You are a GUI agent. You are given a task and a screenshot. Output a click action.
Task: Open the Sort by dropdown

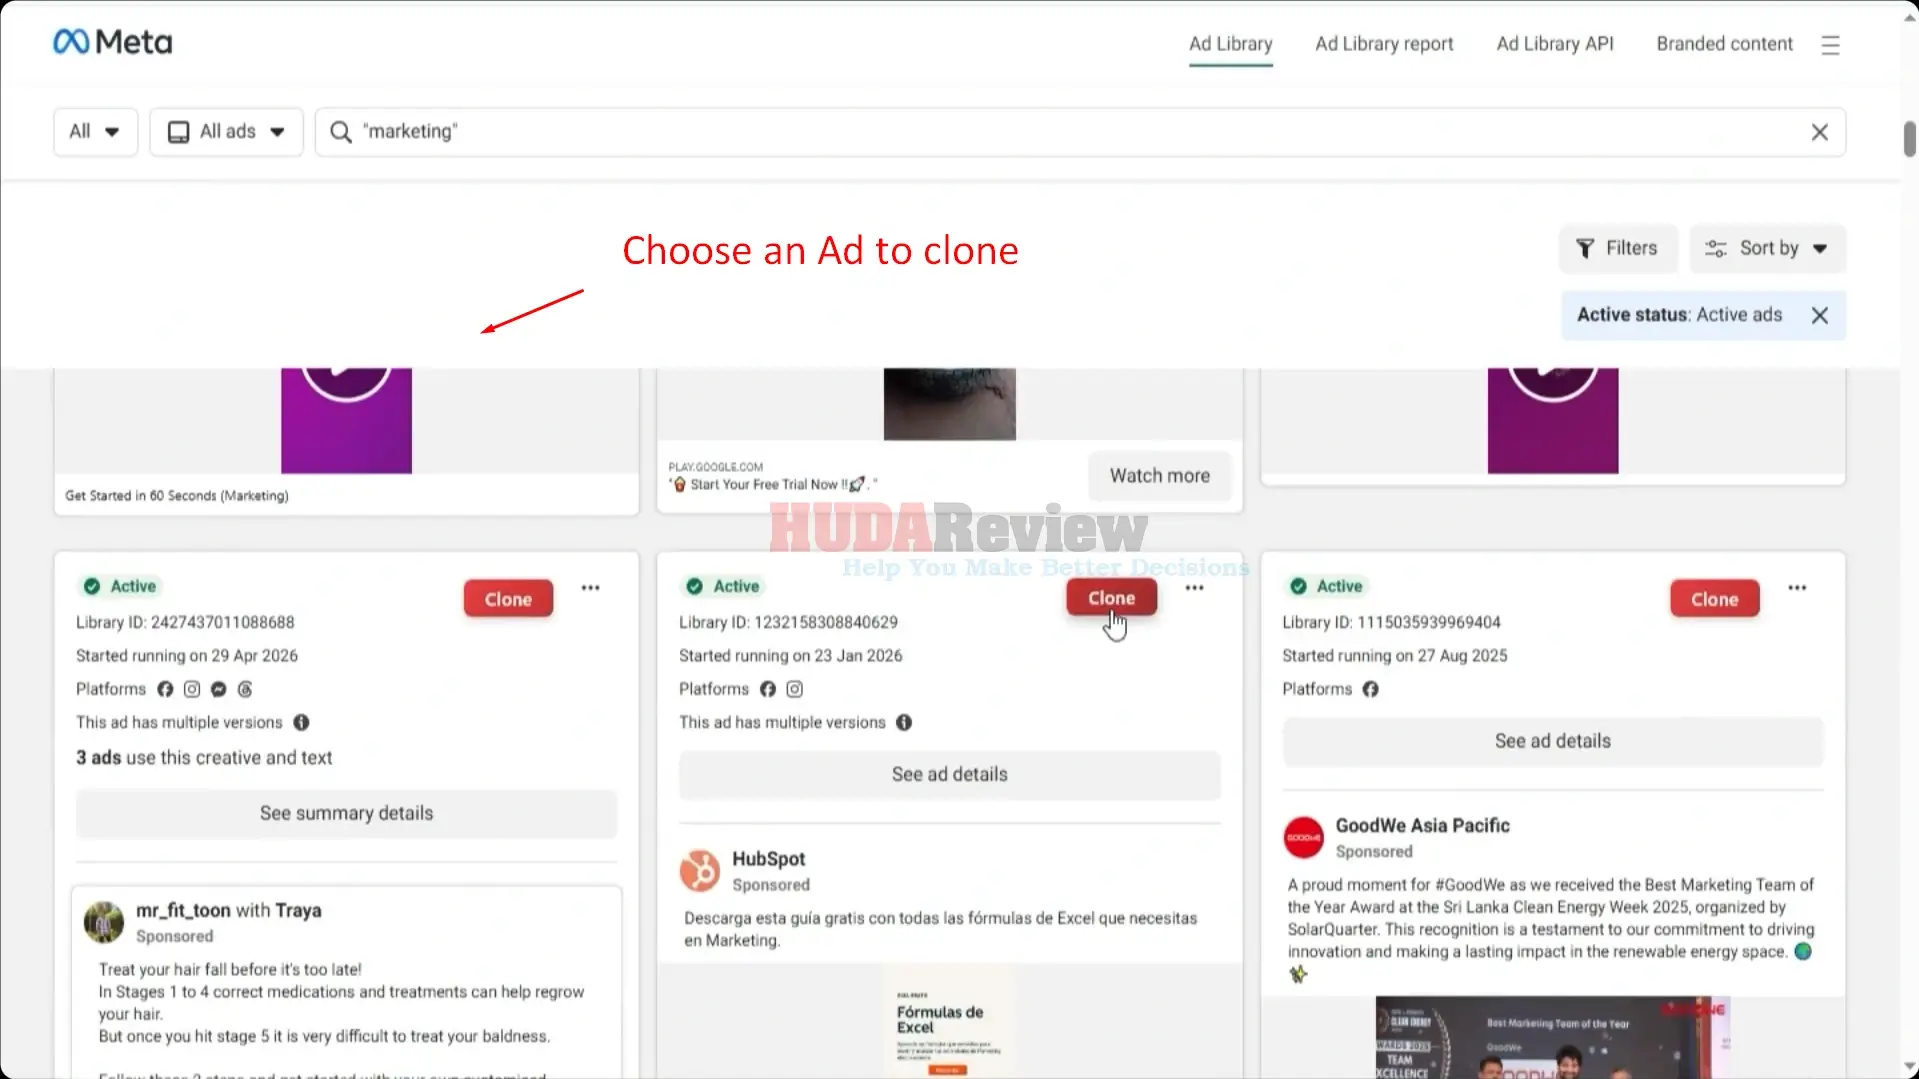[x=1767, y=248]
